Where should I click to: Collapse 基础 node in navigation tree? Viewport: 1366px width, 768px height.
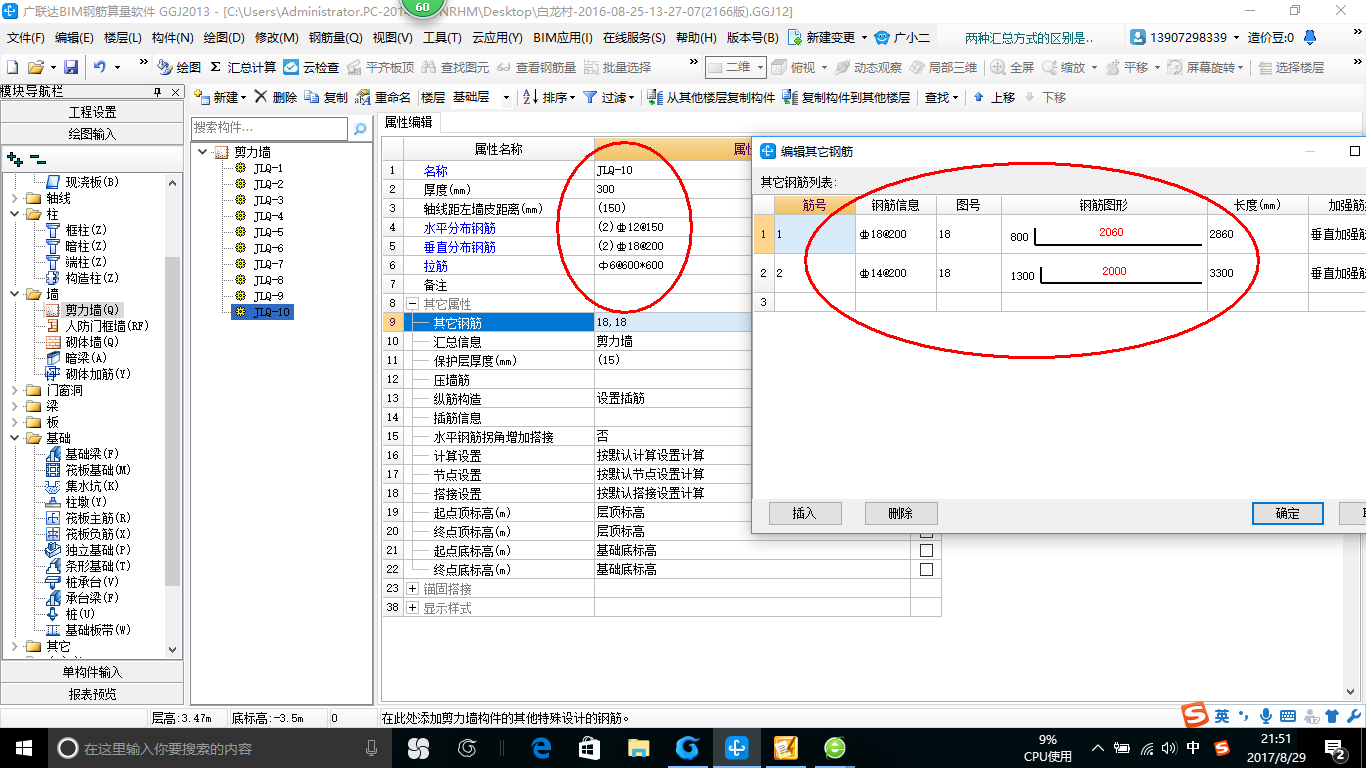pos(14,438)
